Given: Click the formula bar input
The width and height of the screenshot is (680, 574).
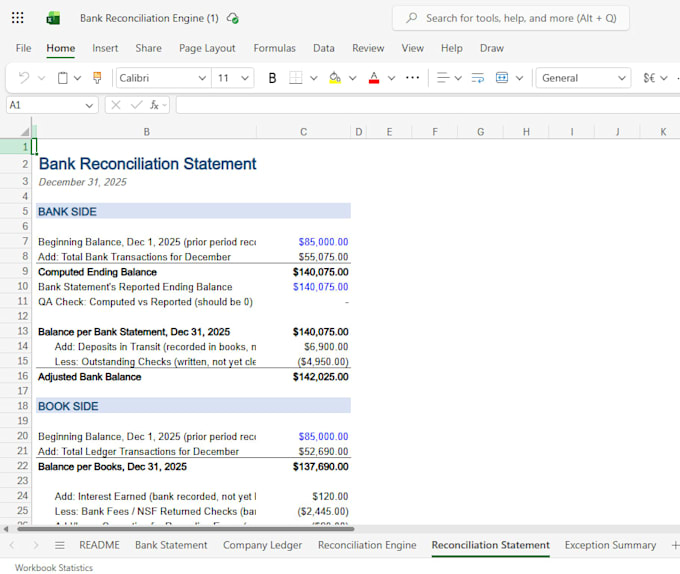Looking at the screenshot, I should 428,105.
